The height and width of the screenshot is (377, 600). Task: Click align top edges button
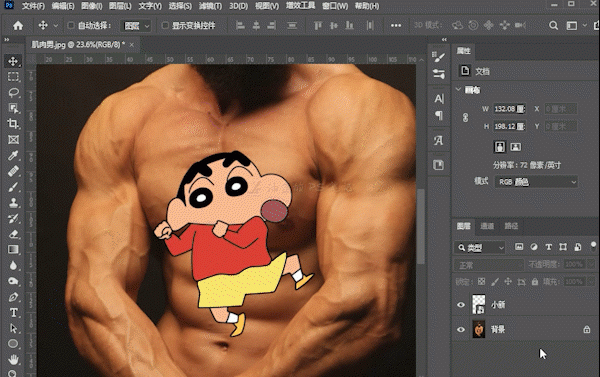pyautogui.click(x=318, y=26)
